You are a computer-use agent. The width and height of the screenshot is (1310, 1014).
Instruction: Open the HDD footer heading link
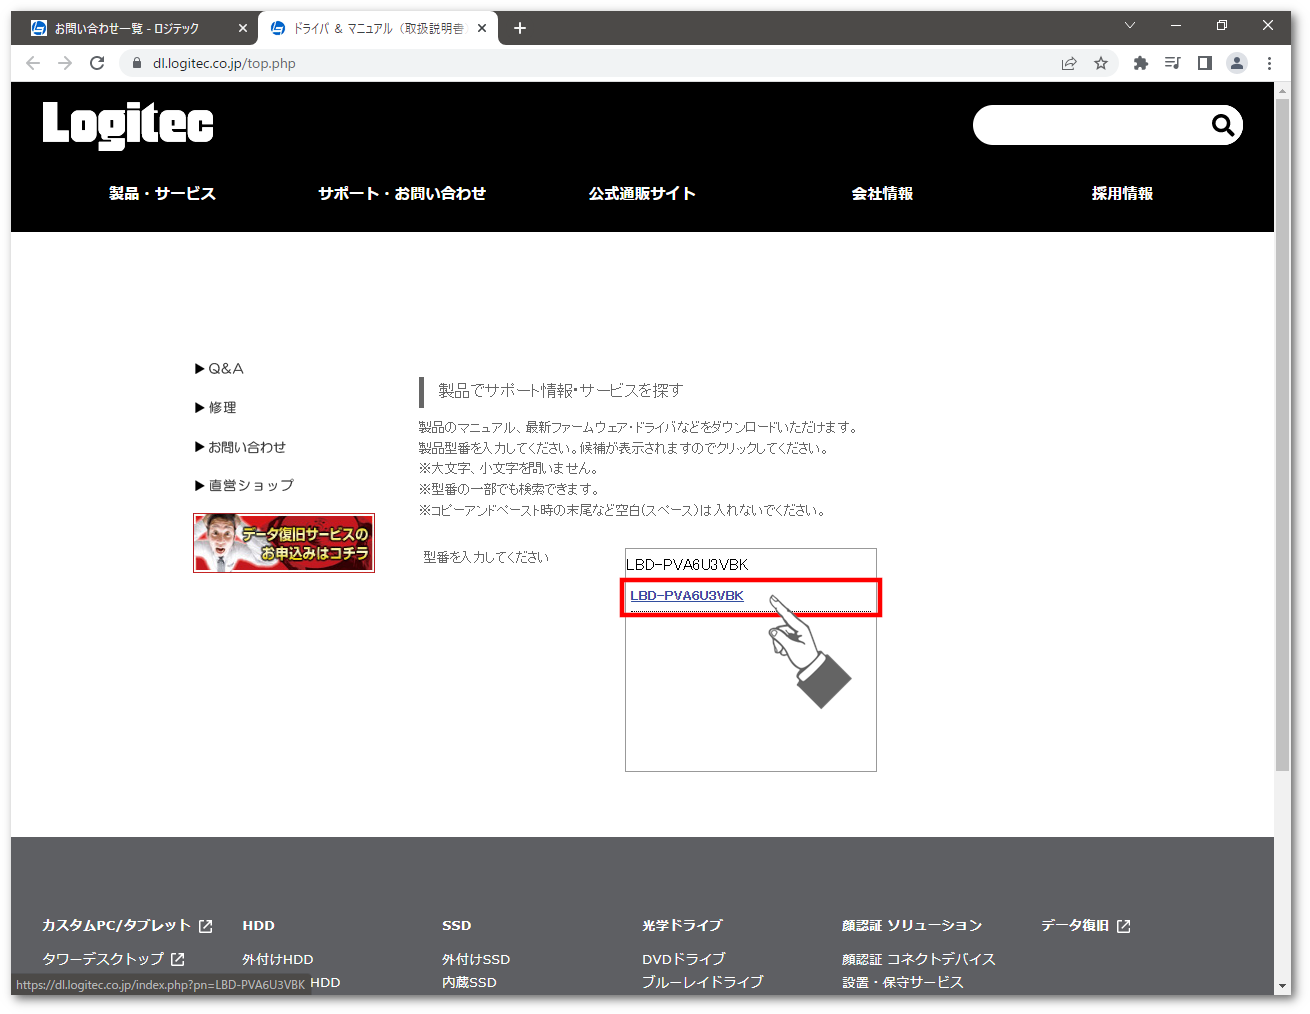tap(258, 925)
